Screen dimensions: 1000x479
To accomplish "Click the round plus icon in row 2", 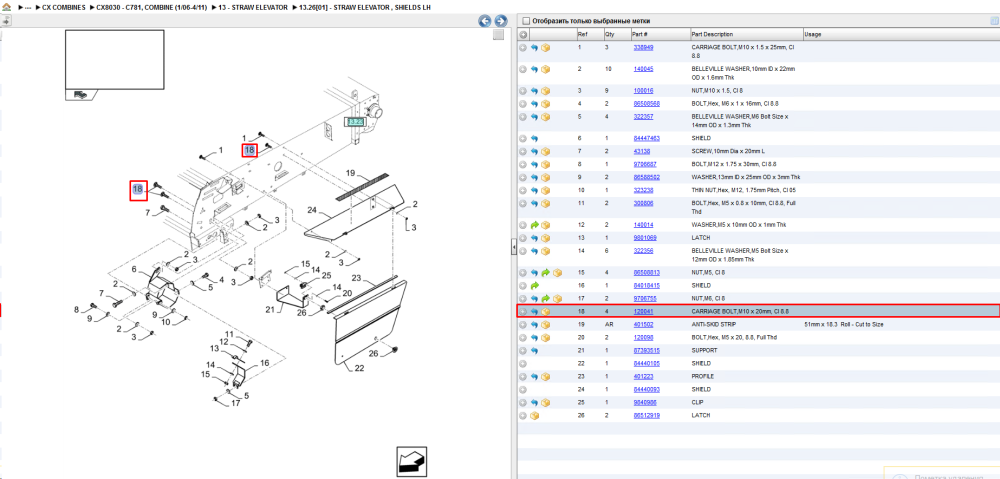I will click(x=523, y=69).
